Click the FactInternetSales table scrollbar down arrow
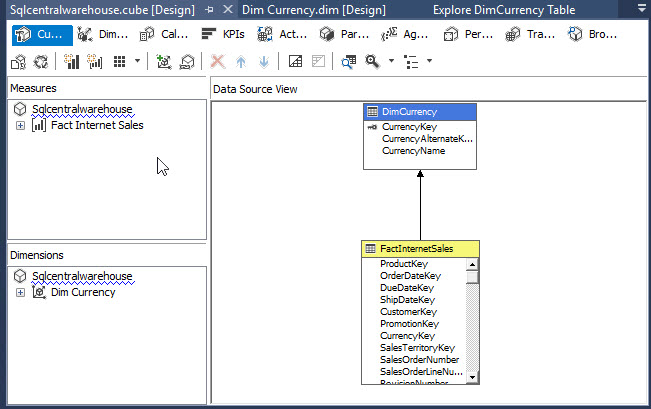Image resolution: width=651 pixels, height=409 pixels. (x=473, y=379)
